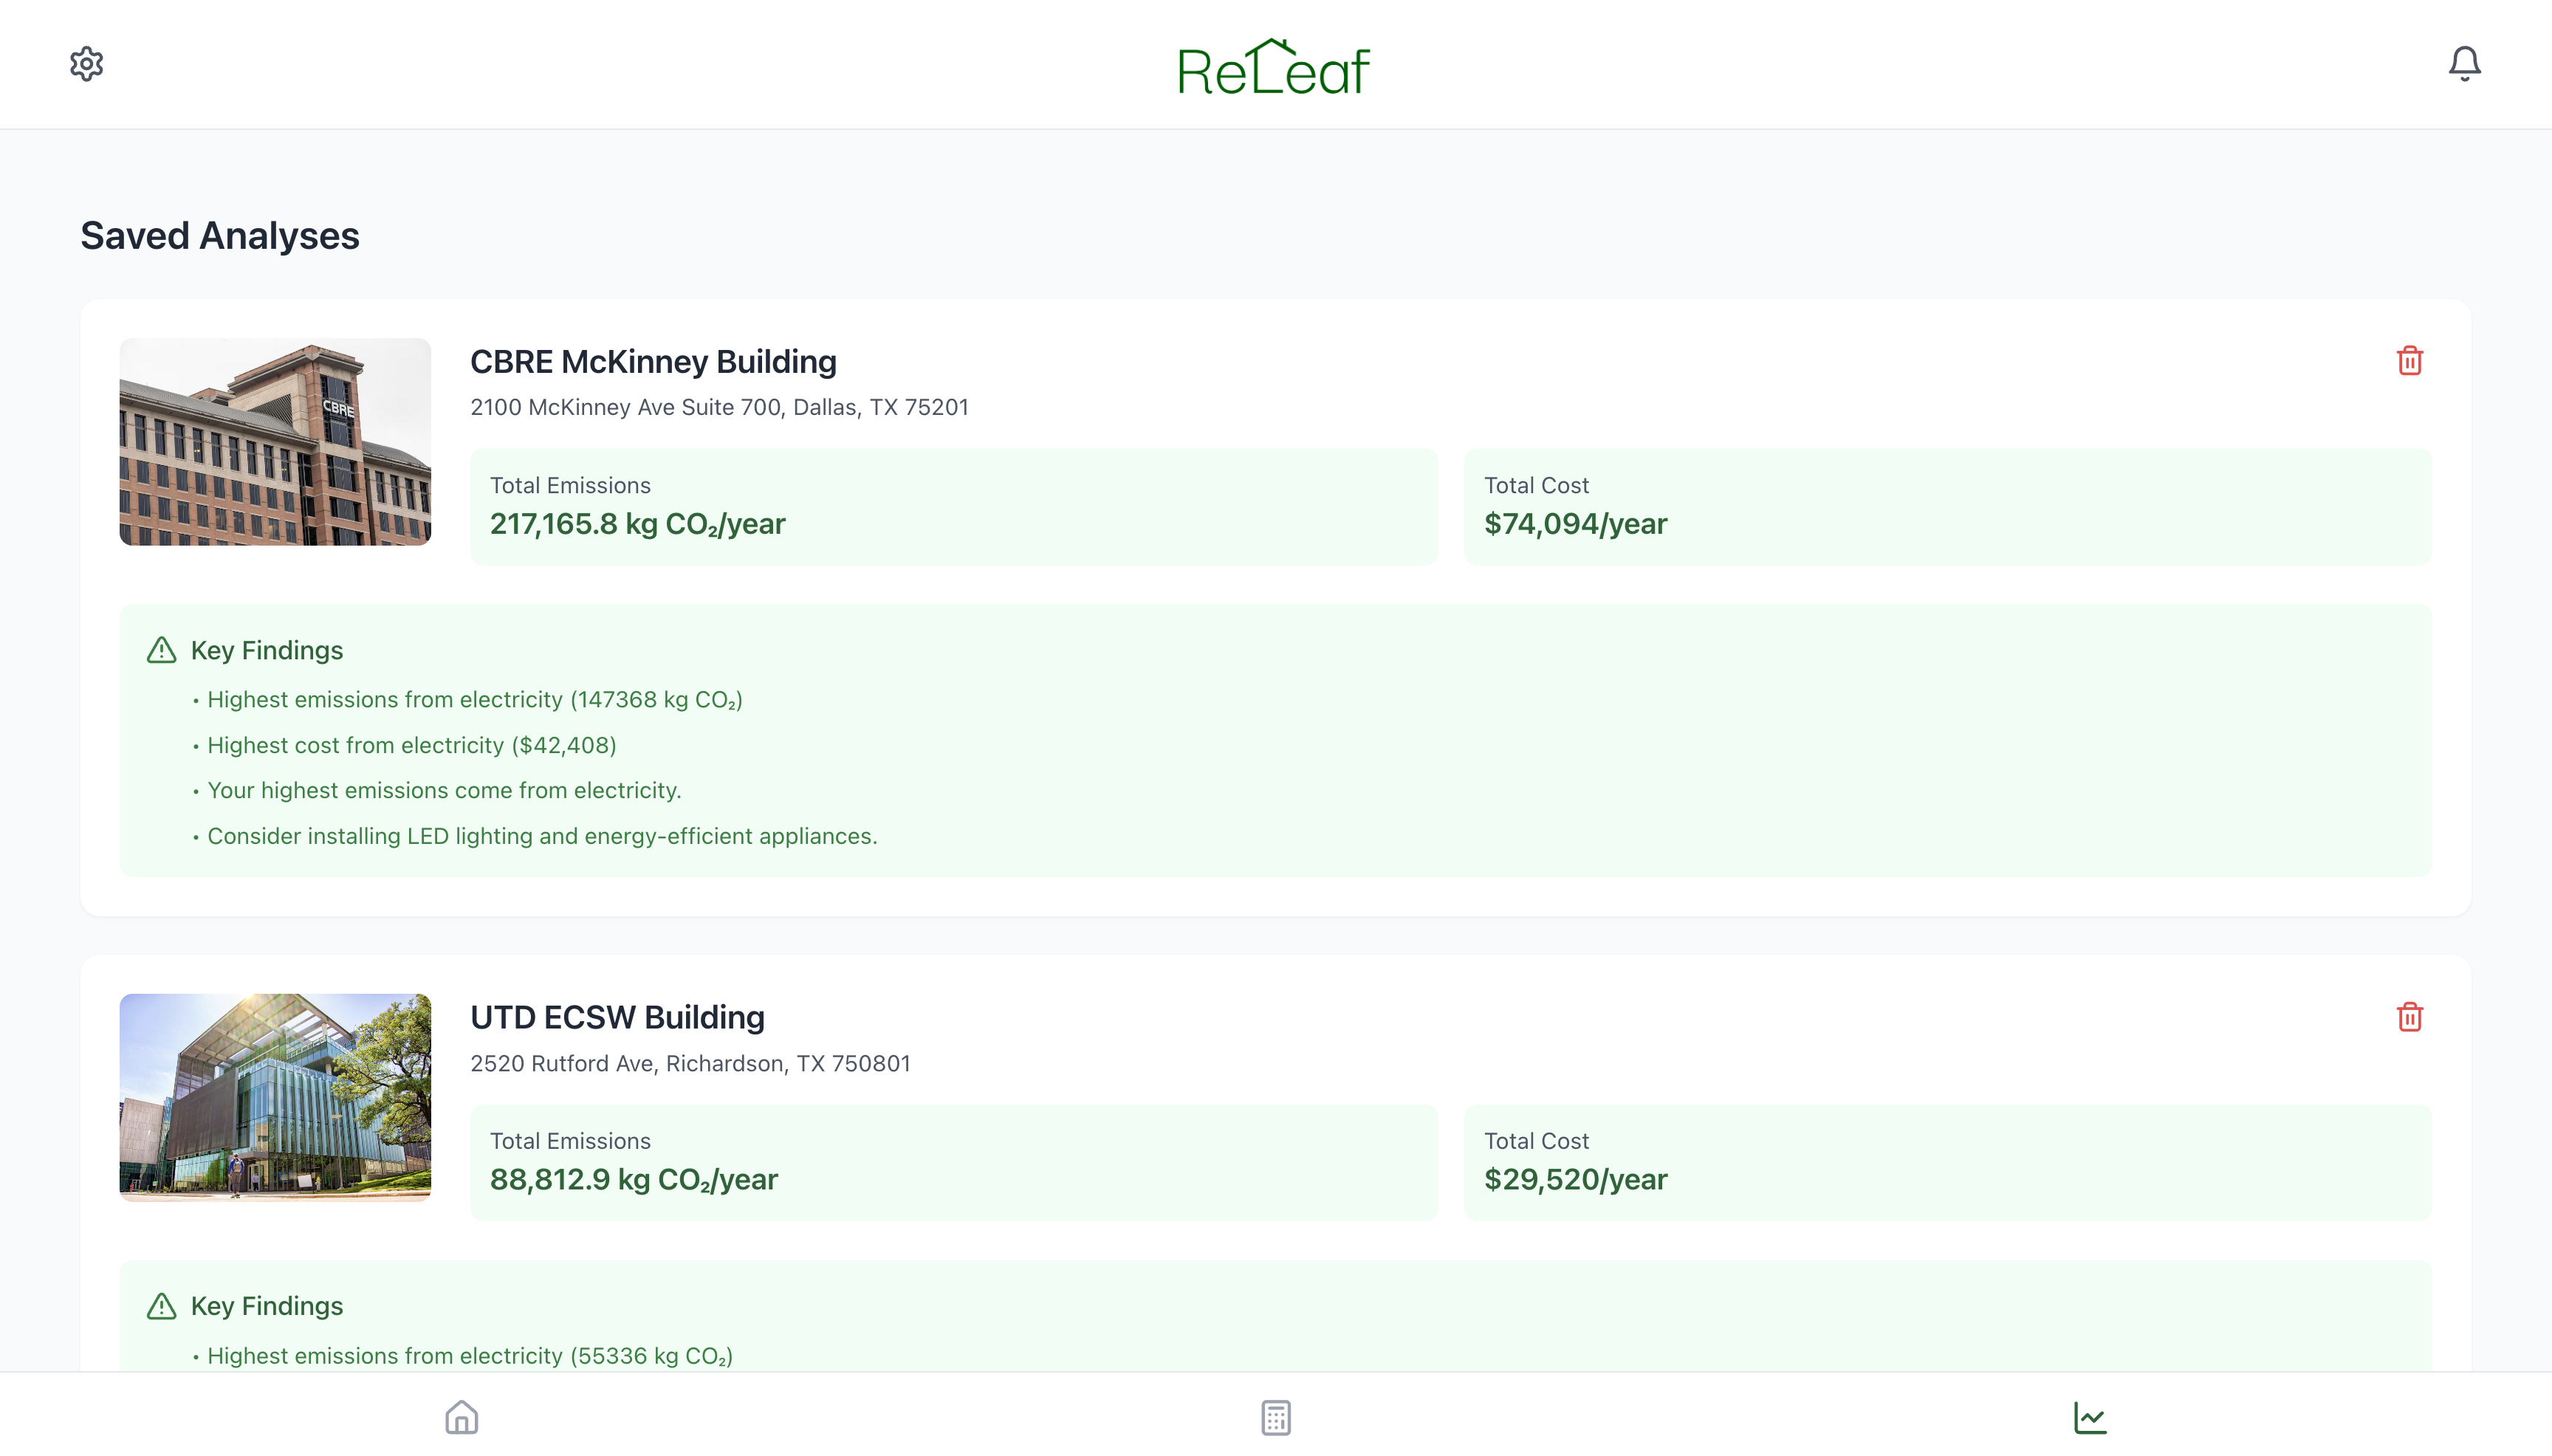
Task: Click the CBRE building photo thumbnail
Action: coord(275,442)
